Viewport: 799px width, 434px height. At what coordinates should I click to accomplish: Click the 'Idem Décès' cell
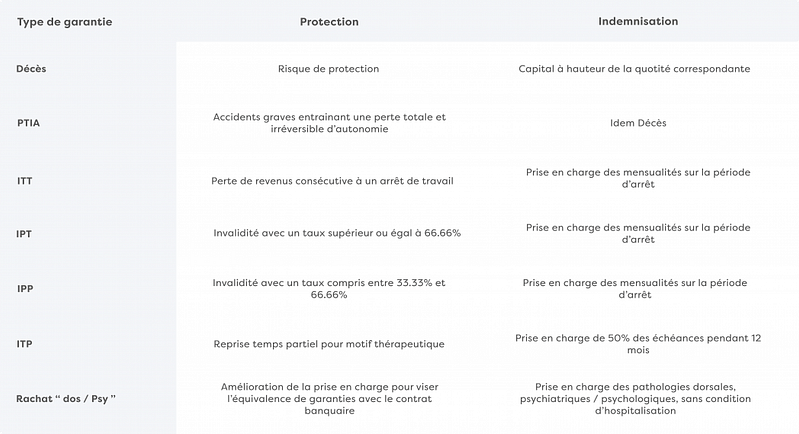(638, 123)
